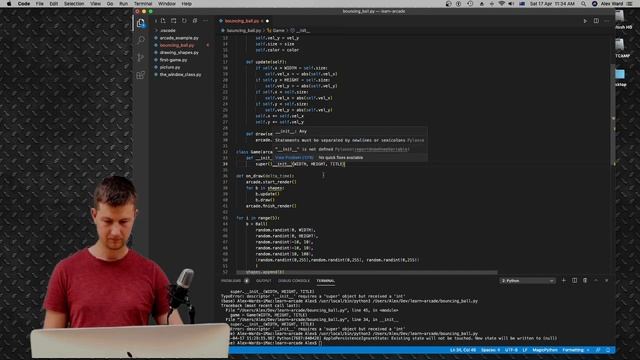Open the File menu
The image size is (640, 360).
(x=40, y=4)
